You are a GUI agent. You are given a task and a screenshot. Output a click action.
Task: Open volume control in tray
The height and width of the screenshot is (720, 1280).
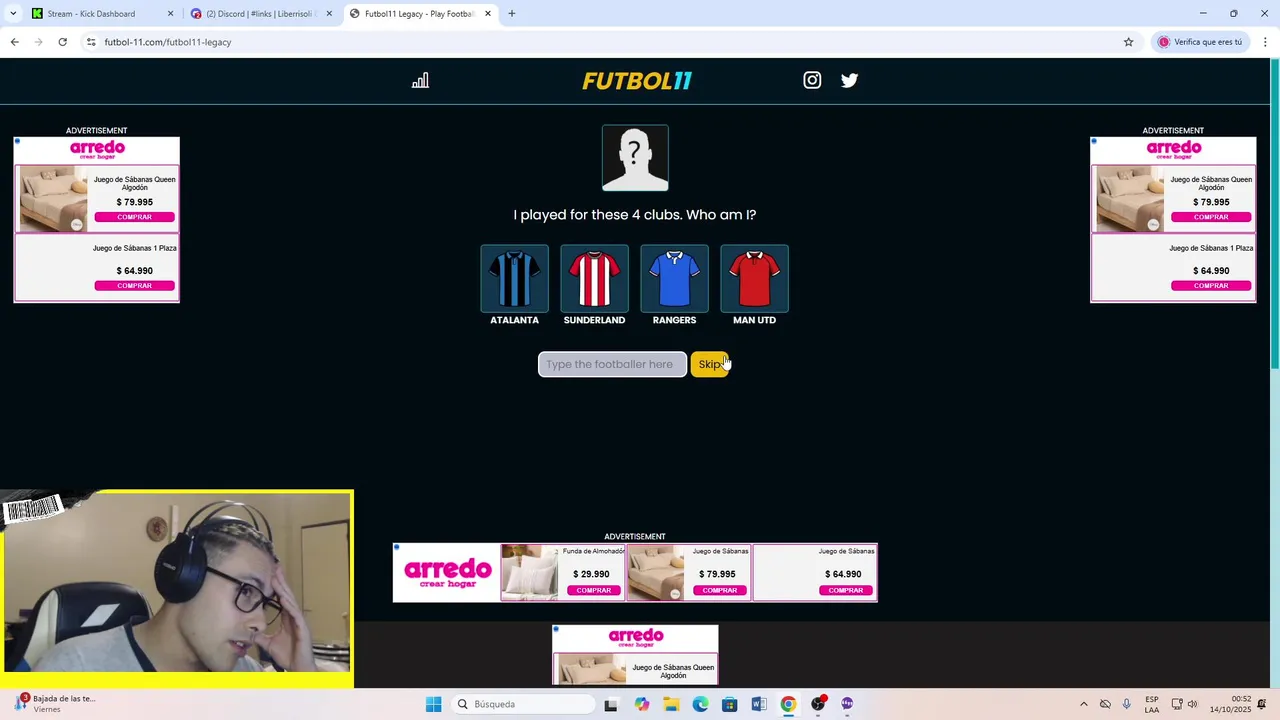coord(1192,704)
